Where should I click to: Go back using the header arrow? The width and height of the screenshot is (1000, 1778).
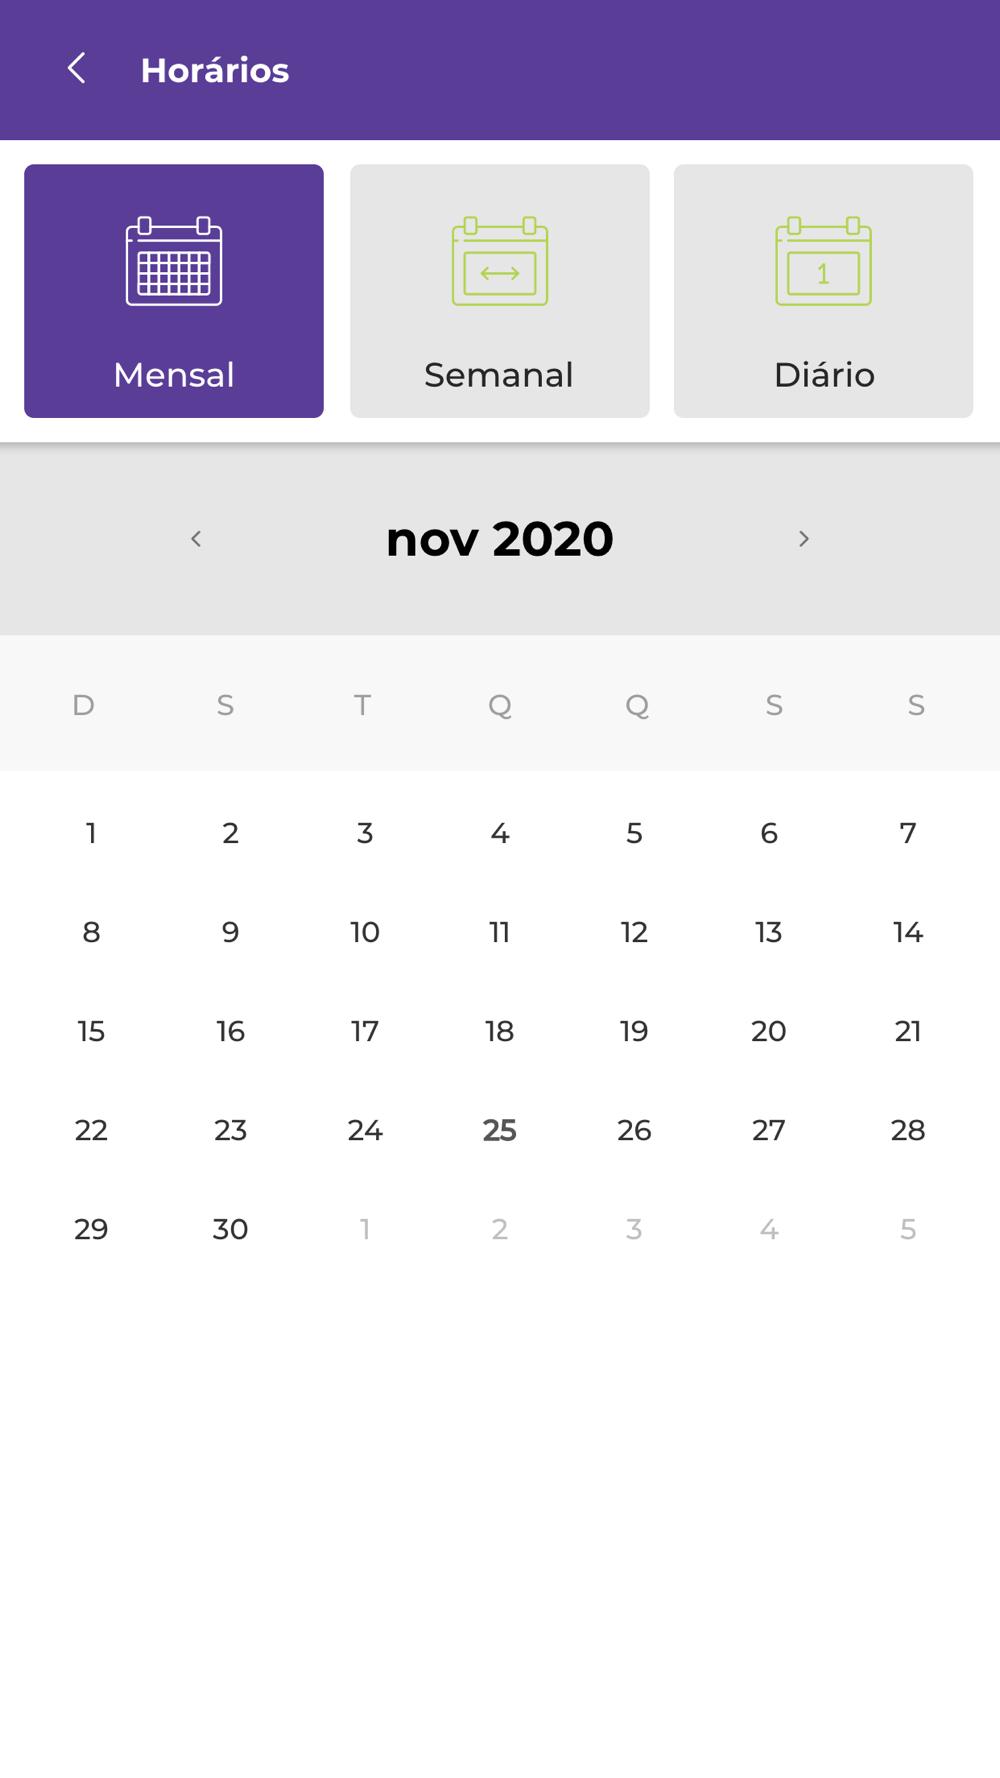[x=77, y=69]
